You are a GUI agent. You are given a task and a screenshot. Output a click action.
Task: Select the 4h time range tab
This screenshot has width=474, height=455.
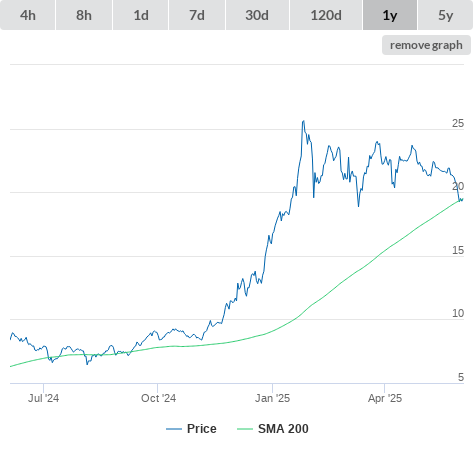28,15
